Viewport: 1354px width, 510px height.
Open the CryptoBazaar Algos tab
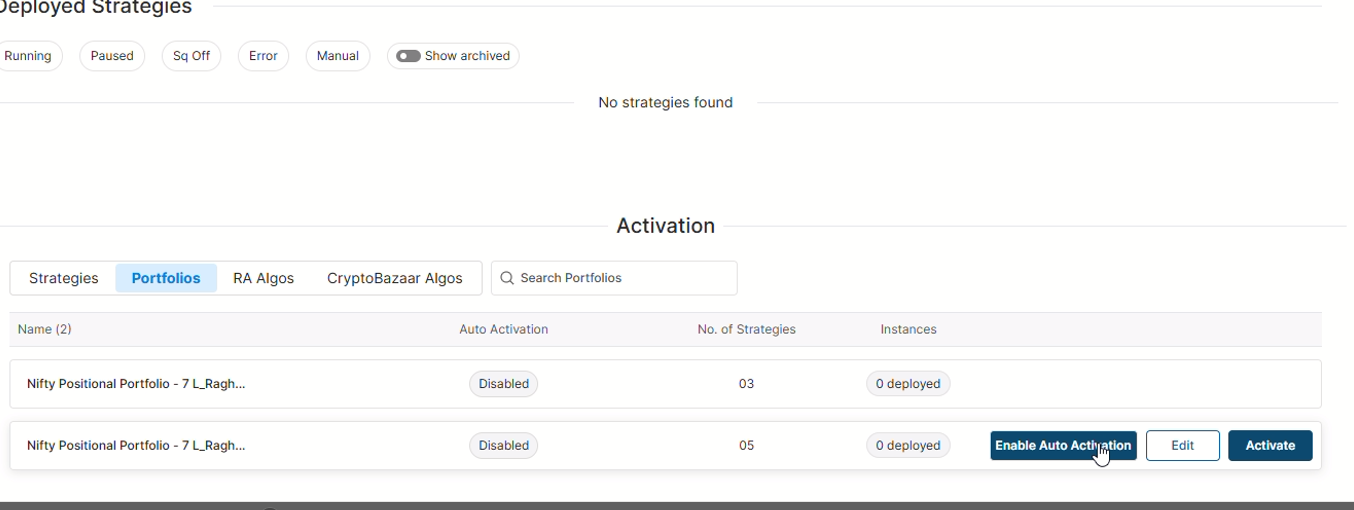(394, 278)
